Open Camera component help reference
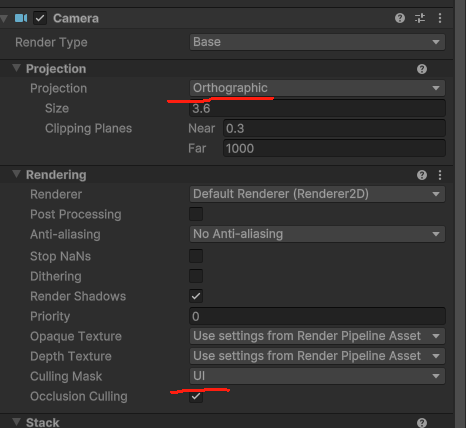Screen dimensions: 466x428 click(x=400, y=18)
